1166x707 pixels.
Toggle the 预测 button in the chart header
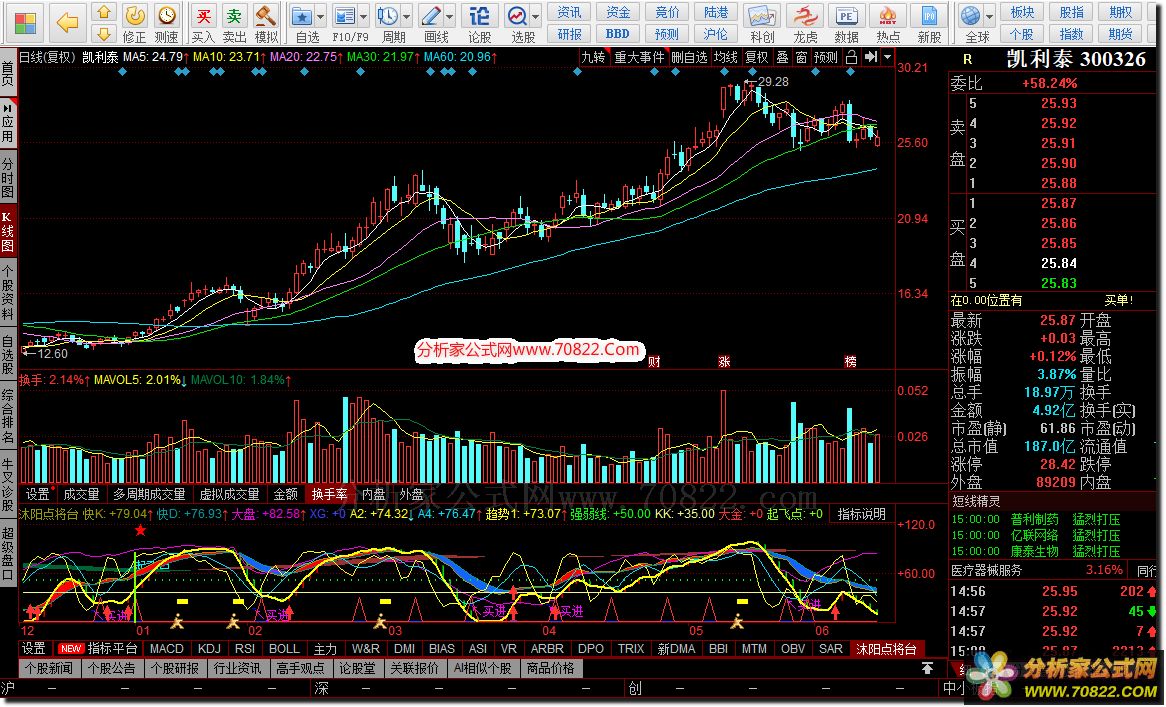point(826,57)
